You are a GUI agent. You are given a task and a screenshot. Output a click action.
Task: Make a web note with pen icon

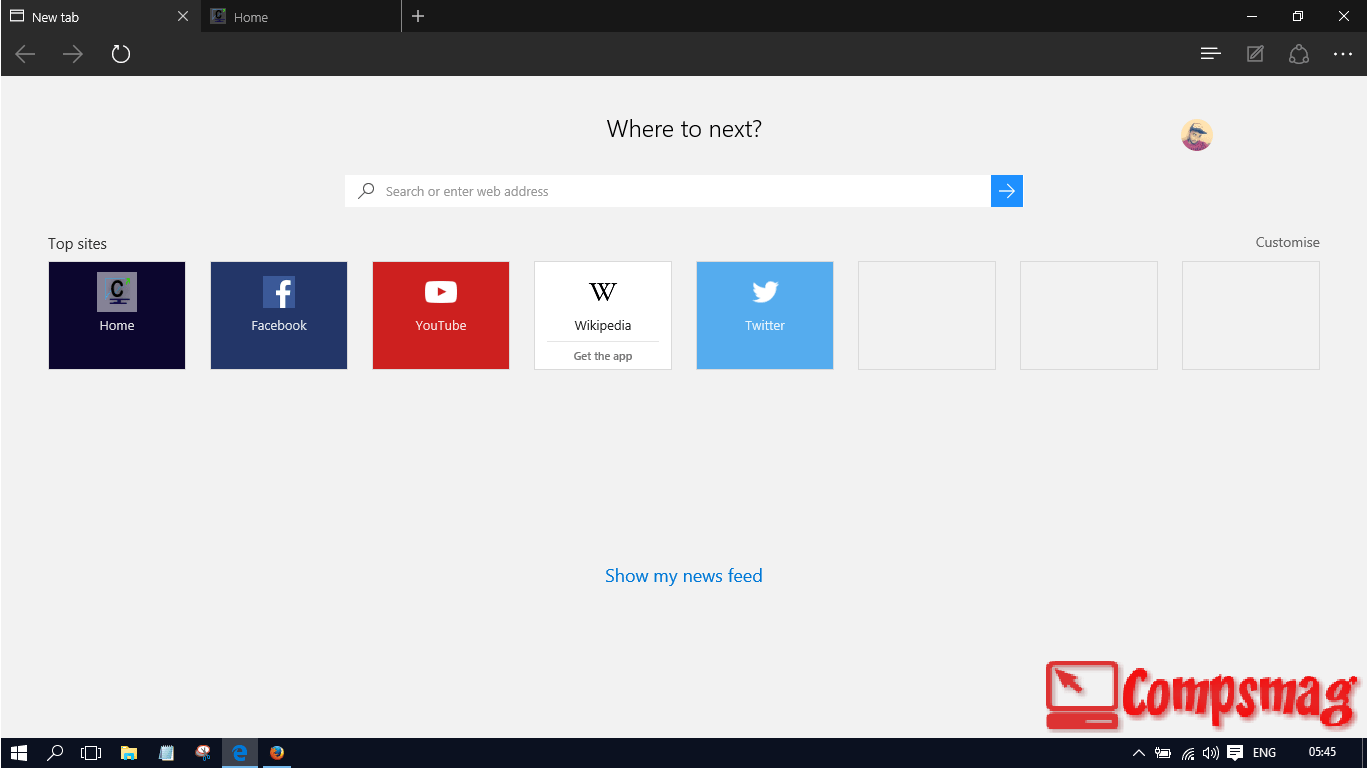pyautogui.click(x=1255, y=54)
